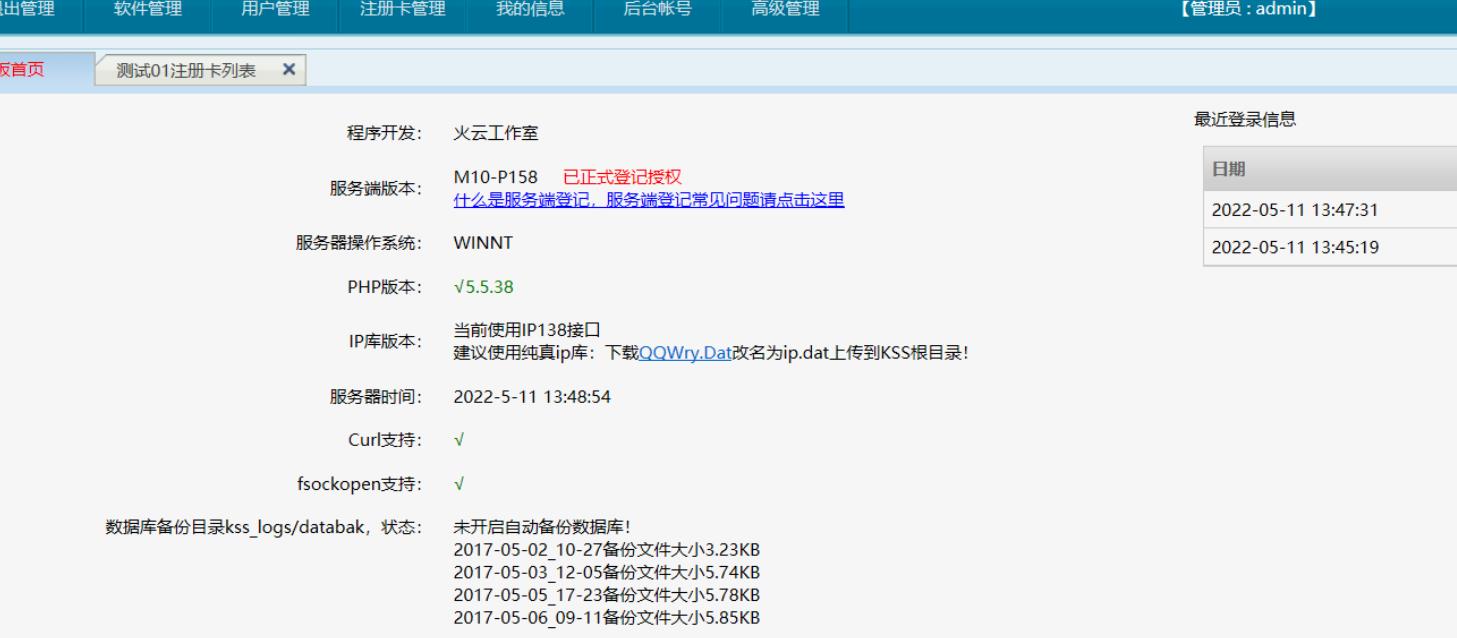Click the 2017-05-02_10-27 backup file entry
Screen dimensions: 1457x638
[x=607, y=550]
